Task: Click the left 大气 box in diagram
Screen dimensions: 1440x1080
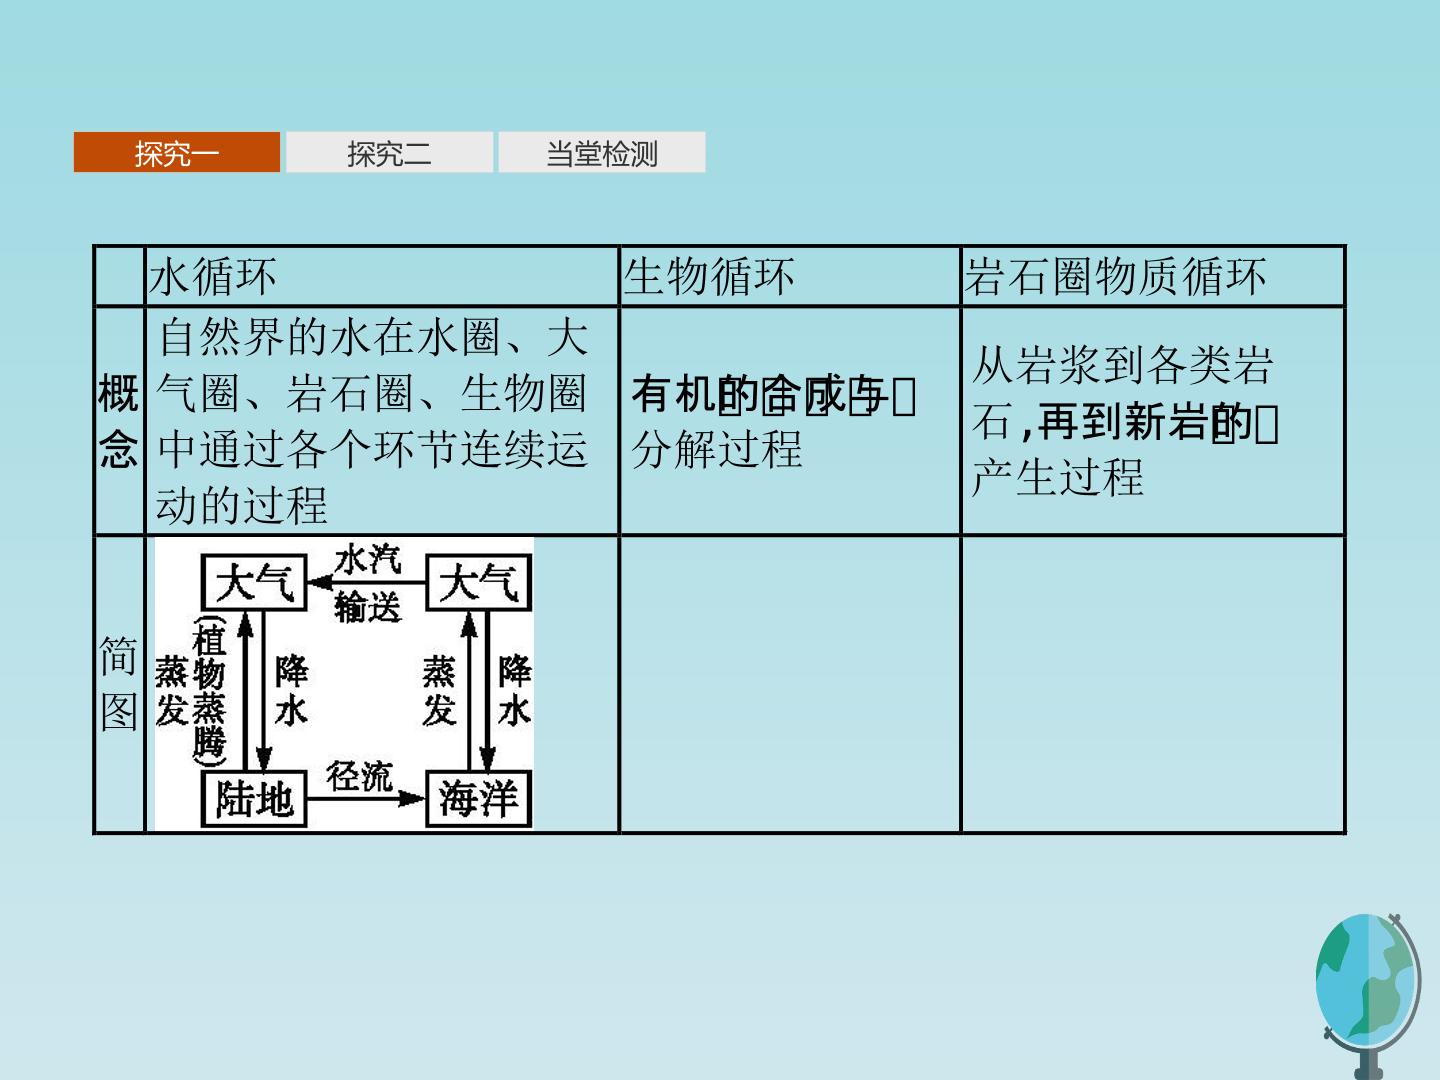Action: click(x=254, y=583)
